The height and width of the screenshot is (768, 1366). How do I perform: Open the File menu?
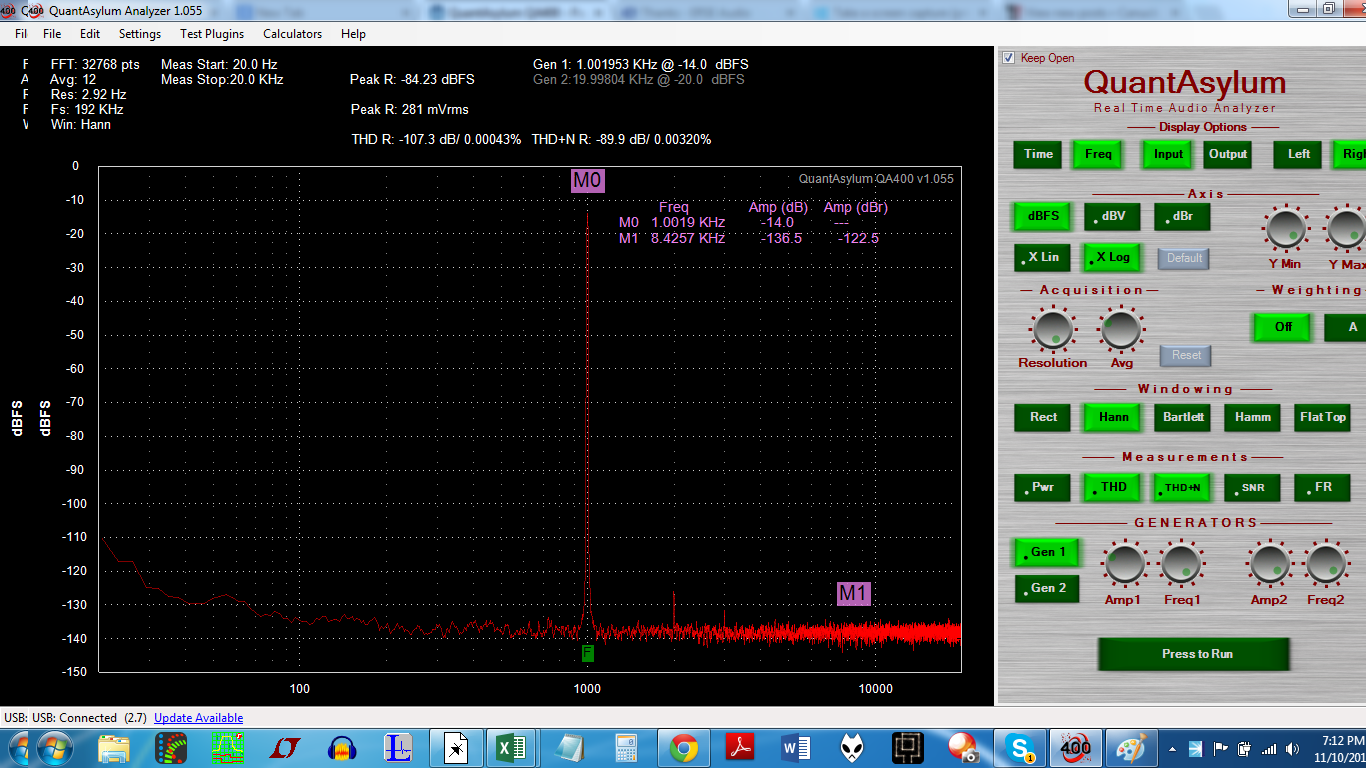click(52, 34)
